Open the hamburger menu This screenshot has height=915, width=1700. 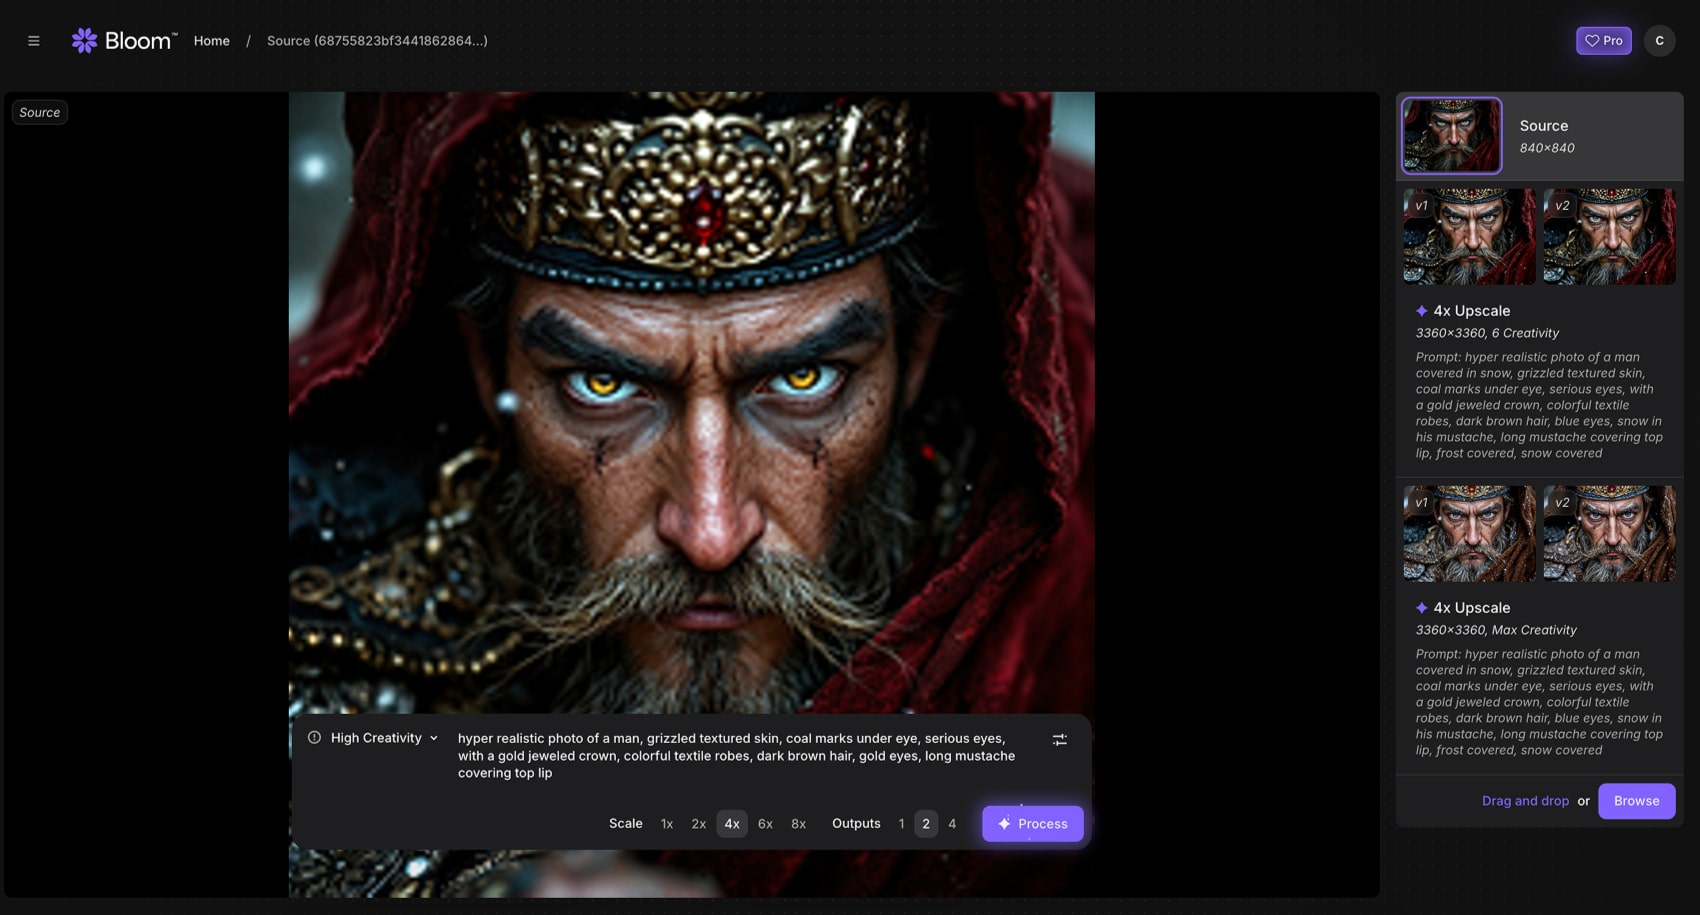(34, 41)
